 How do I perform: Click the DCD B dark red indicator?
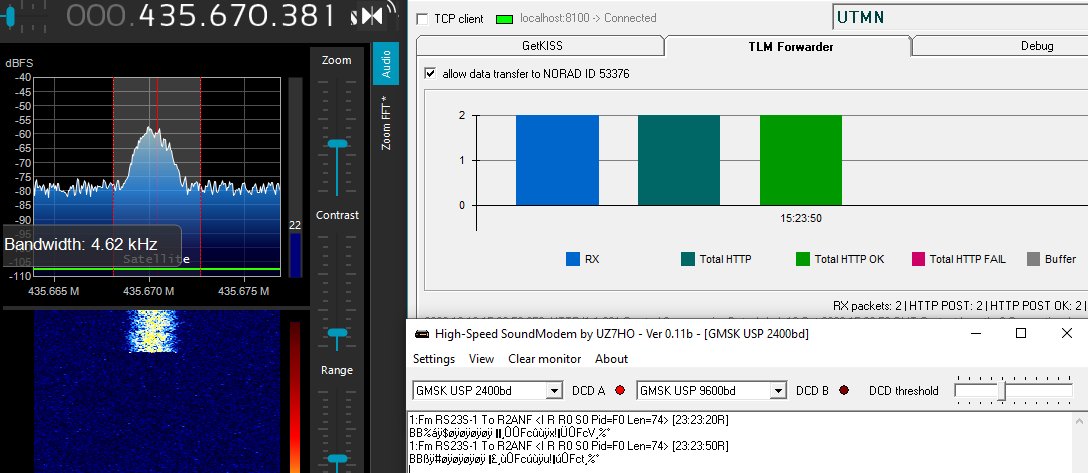coord(844,390)
